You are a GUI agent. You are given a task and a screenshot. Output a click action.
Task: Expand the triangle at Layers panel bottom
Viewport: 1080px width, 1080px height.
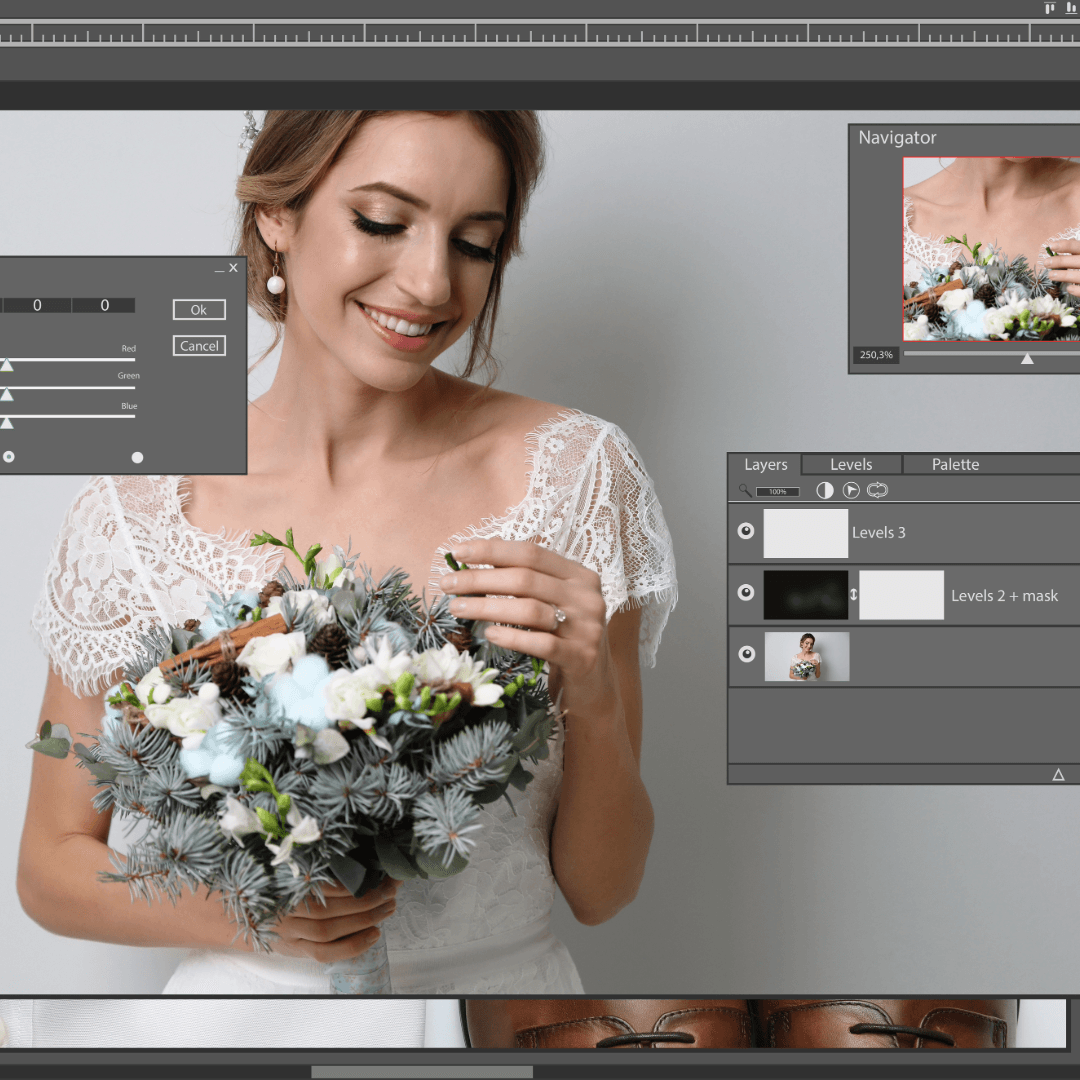(1058, 775)
